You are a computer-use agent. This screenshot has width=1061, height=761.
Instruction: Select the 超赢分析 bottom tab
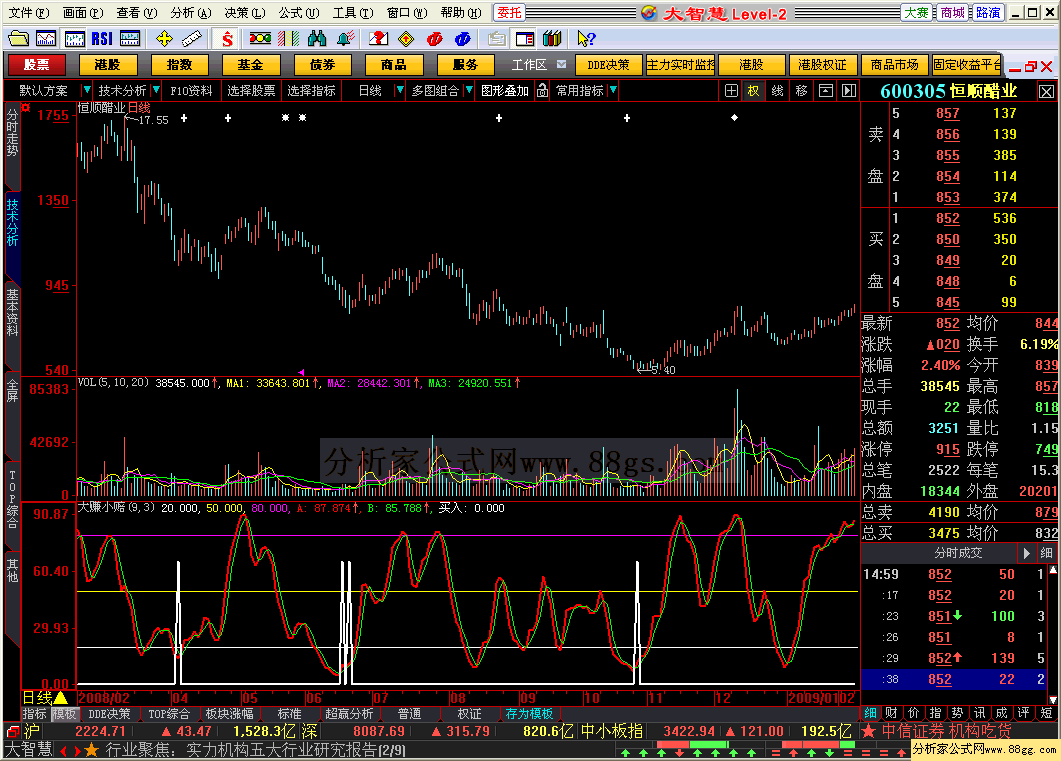349,714
